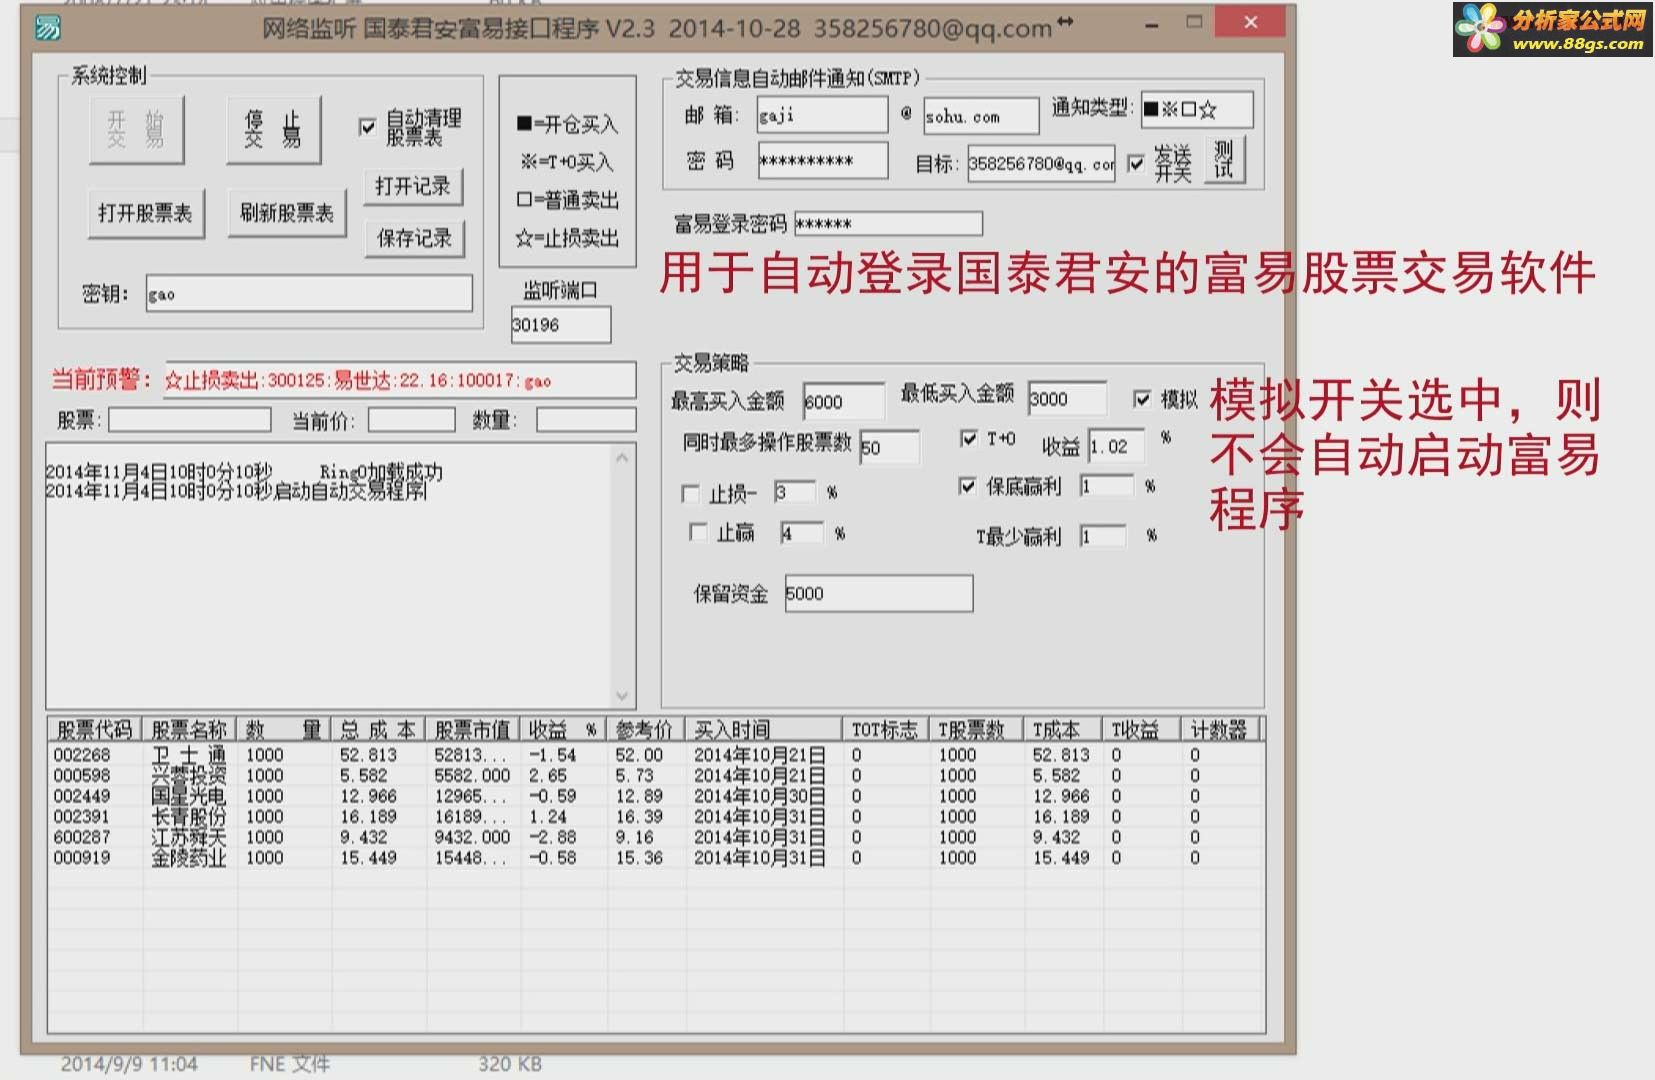Image resolution: width=1655 pixels, height=1080 pixels.
Task: Click 买入时间 column header
Action: tap(765, 729)
